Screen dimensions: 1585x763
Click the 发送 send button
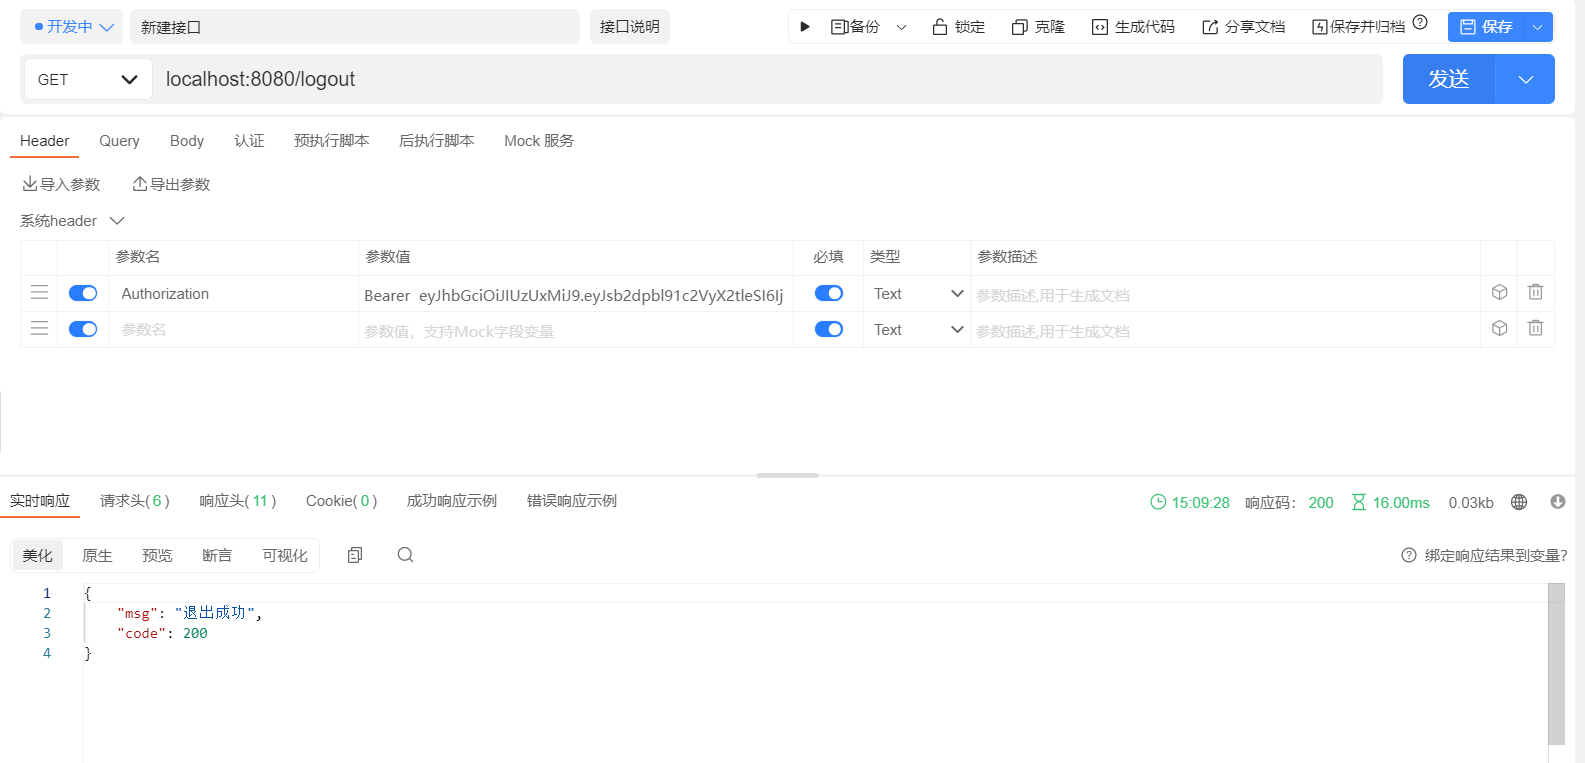[1449, 79]
